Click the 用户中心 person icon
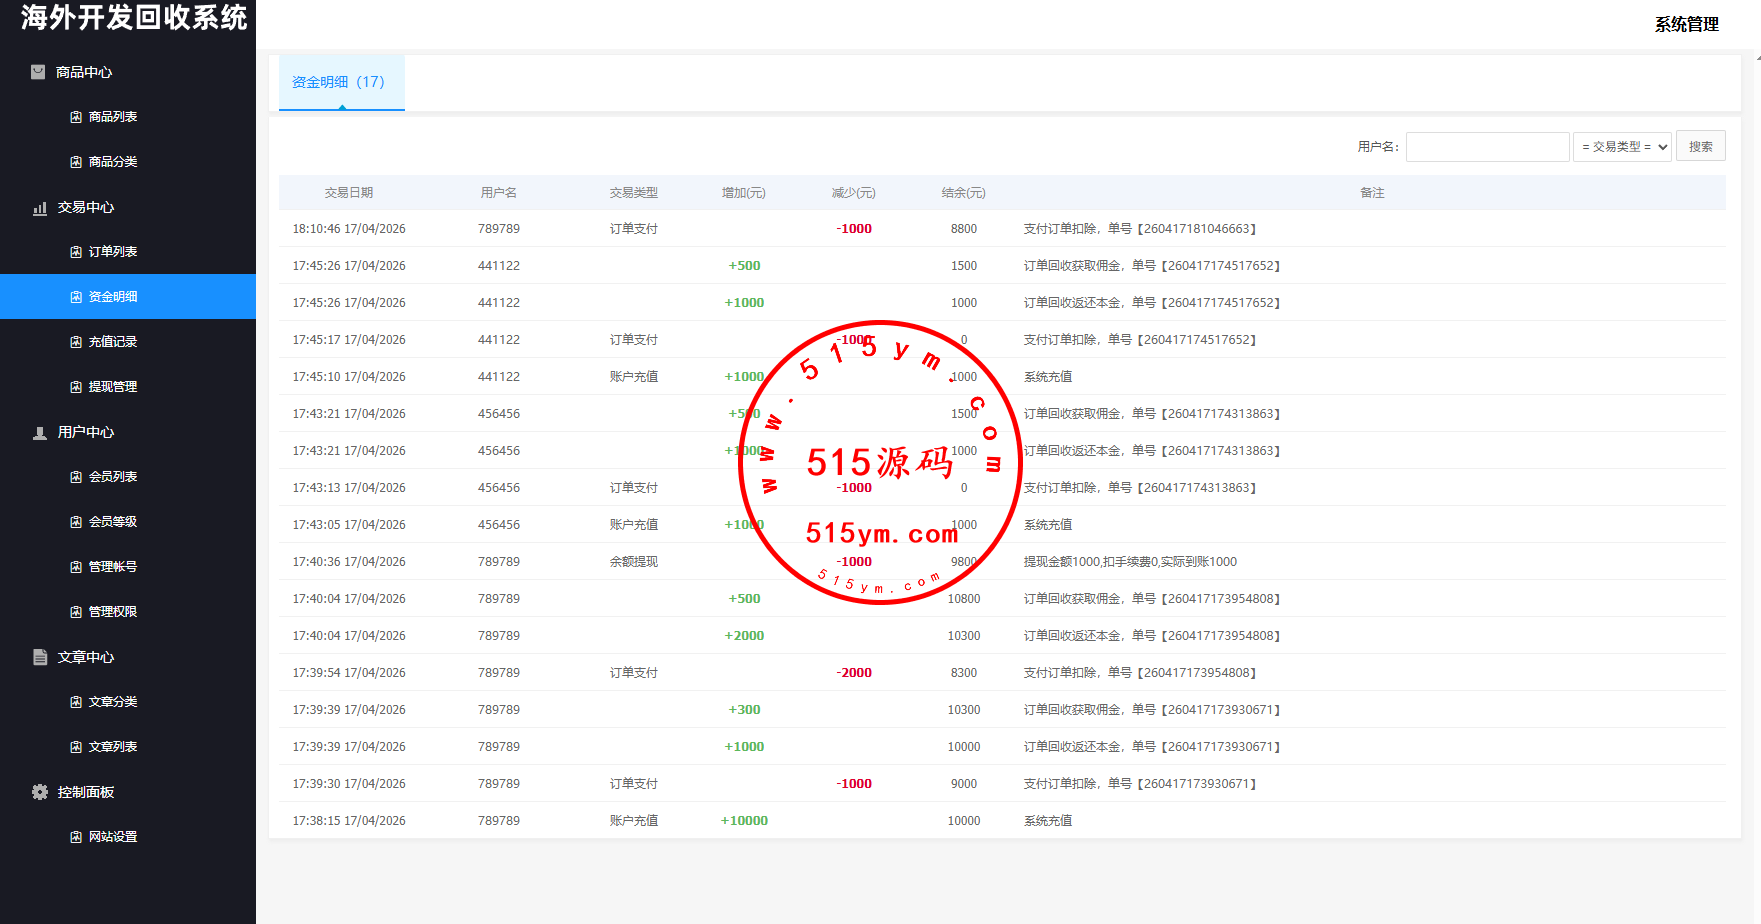1761x924 pixels. point(40,433)
